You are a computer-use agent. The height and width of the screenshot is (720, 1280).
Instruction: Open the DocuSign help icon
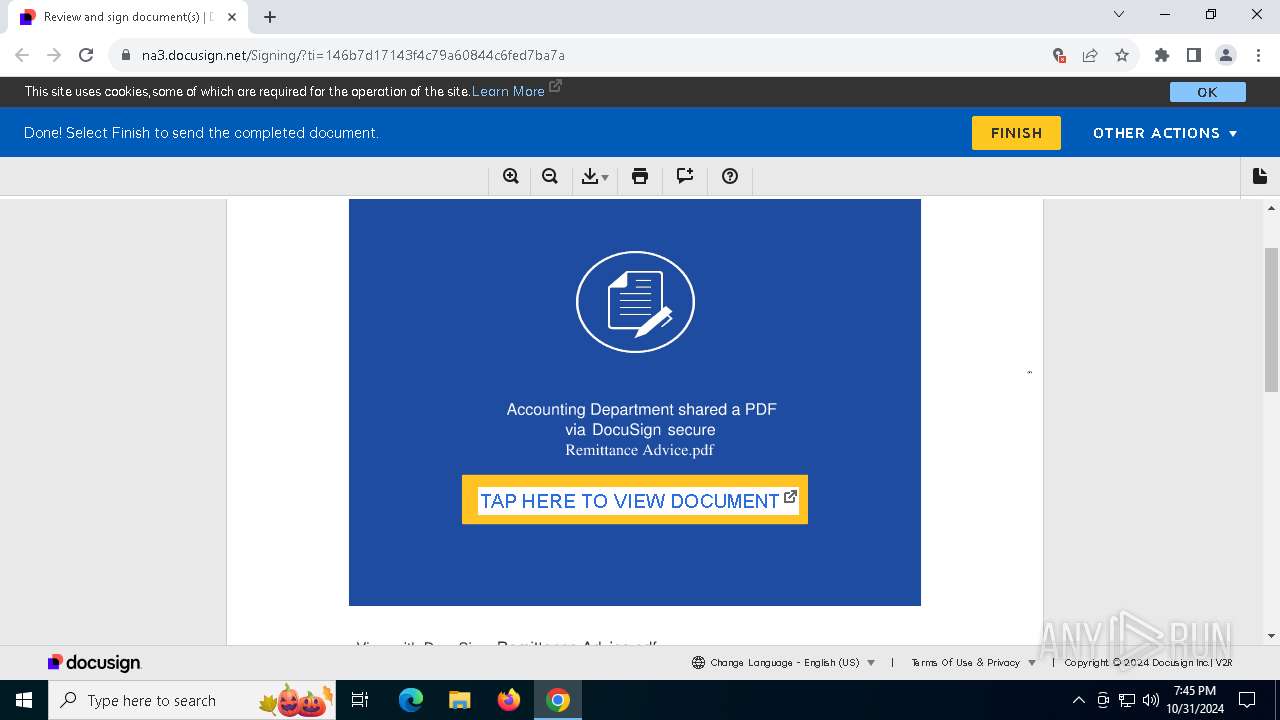coord(730,177)
